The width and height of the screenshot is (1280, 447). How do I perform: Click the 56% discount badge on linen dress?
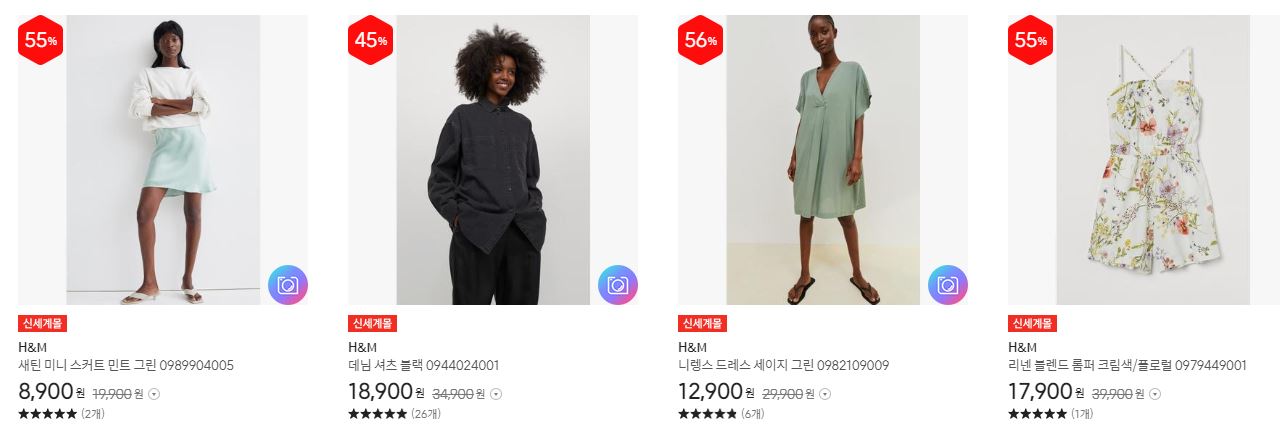coord(701,41)
